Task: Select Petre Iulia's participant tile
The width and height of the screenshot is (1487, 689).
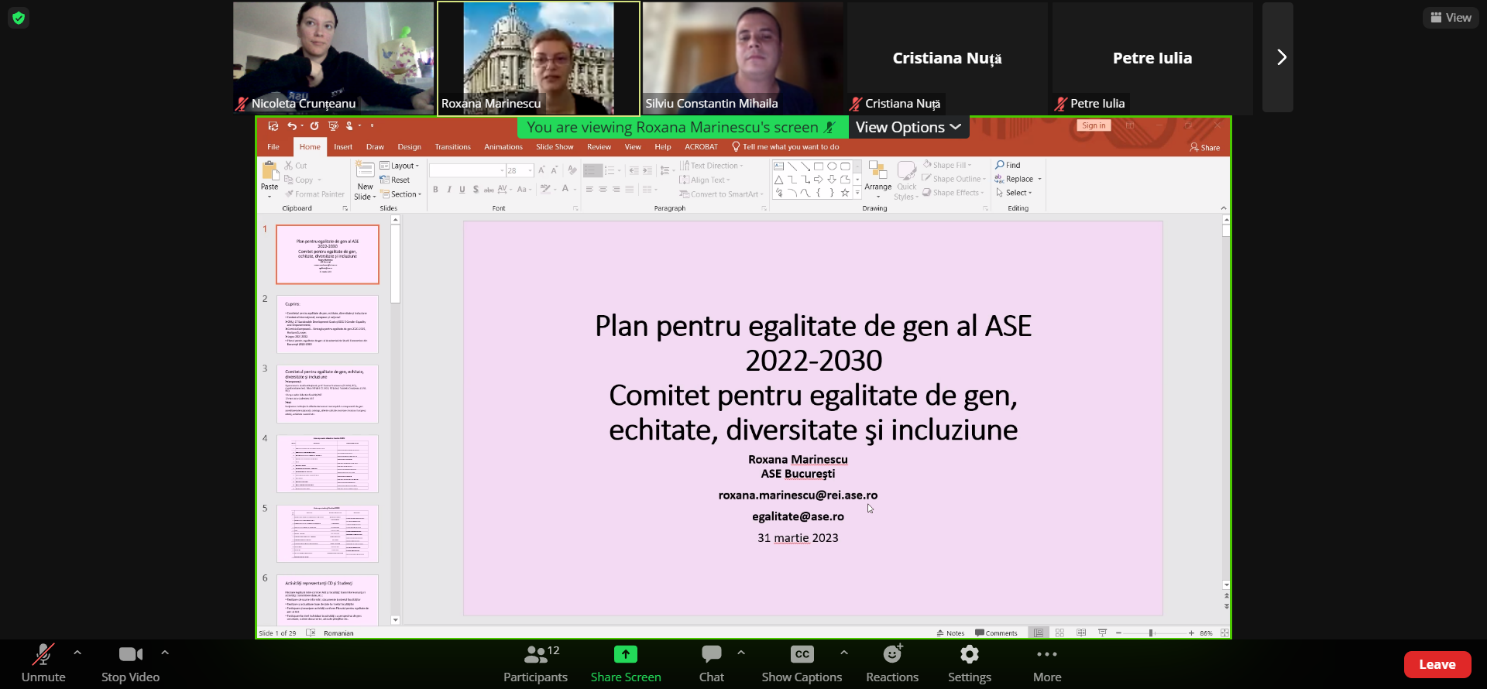Action: tap(1152, 57)
